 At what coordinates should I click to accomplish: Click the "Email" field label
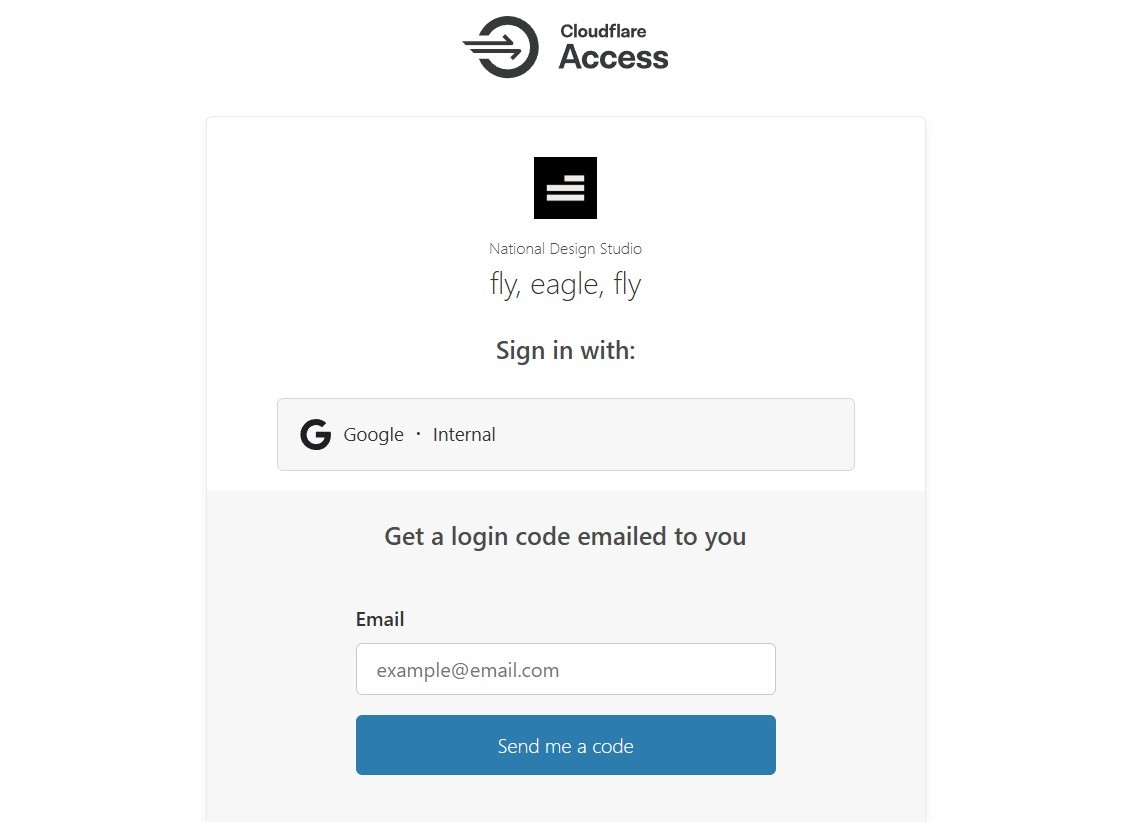[380, 619]
